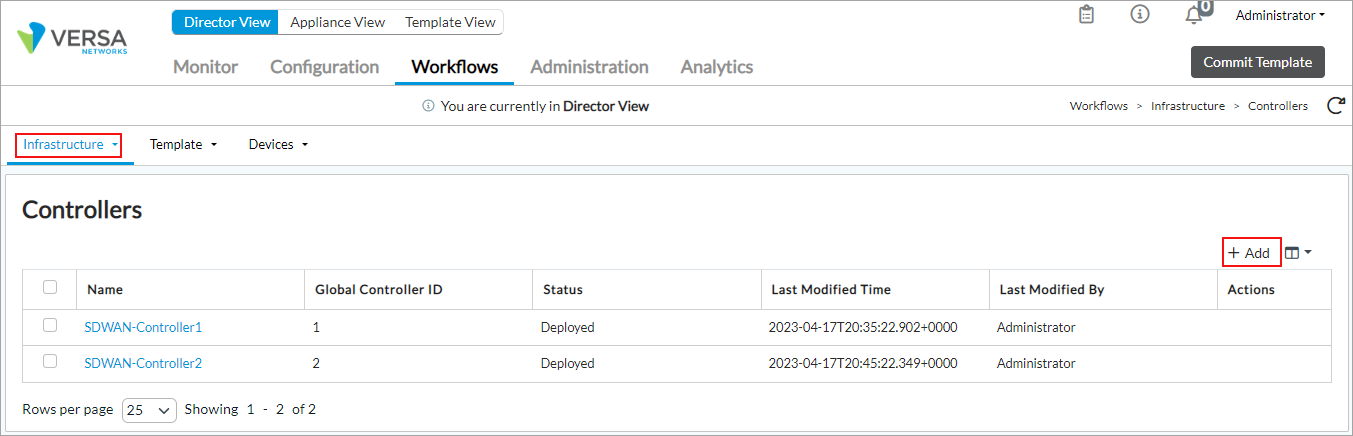This screenshot has width=1353, height=436.
Task: Expand the Template dropdown menu
Action: point(183,145)
